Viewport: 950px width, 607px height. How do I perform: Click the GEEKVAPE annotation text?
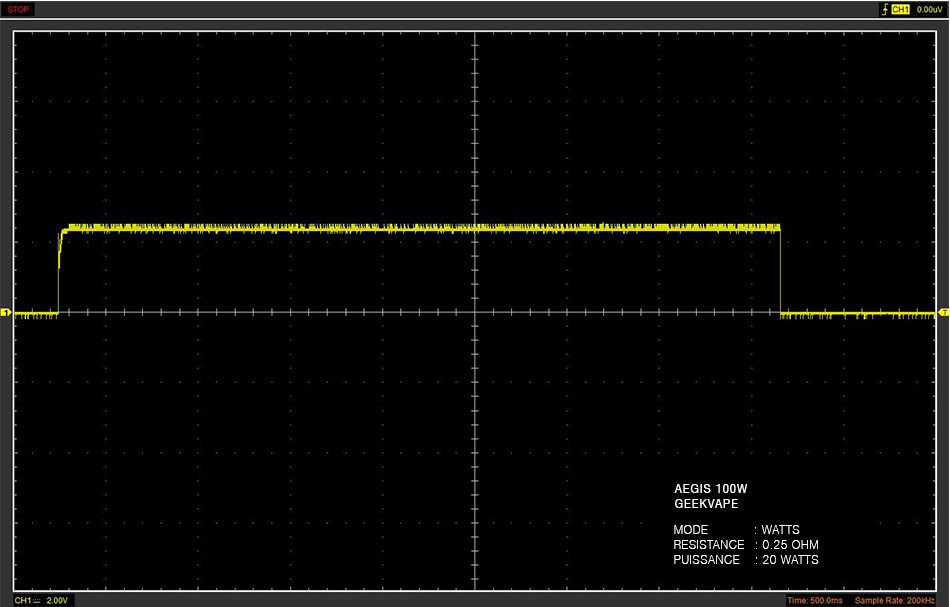tap(706, 503)
